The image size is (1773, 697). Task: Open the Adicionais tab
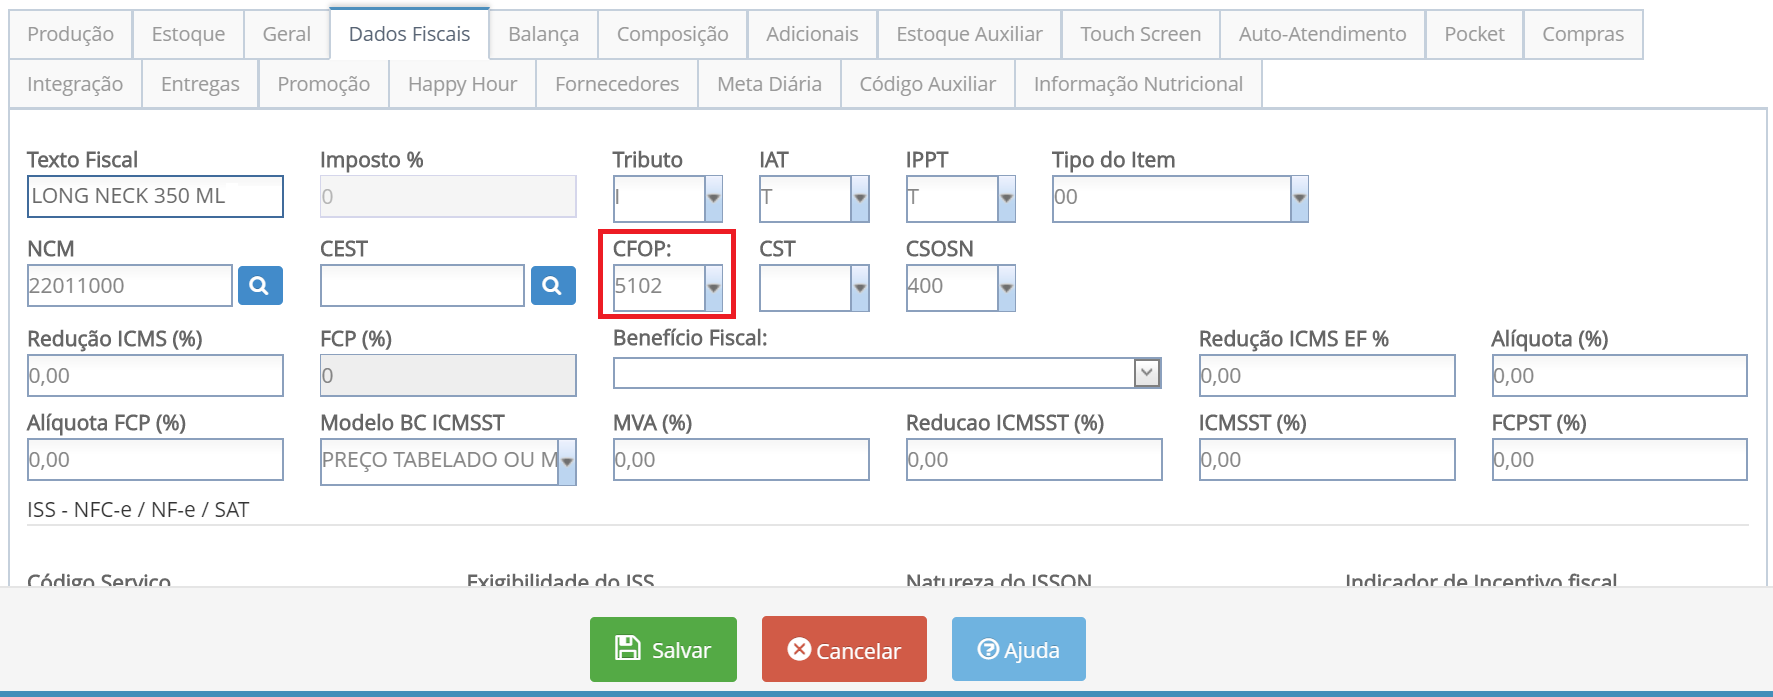pos(812,34)
